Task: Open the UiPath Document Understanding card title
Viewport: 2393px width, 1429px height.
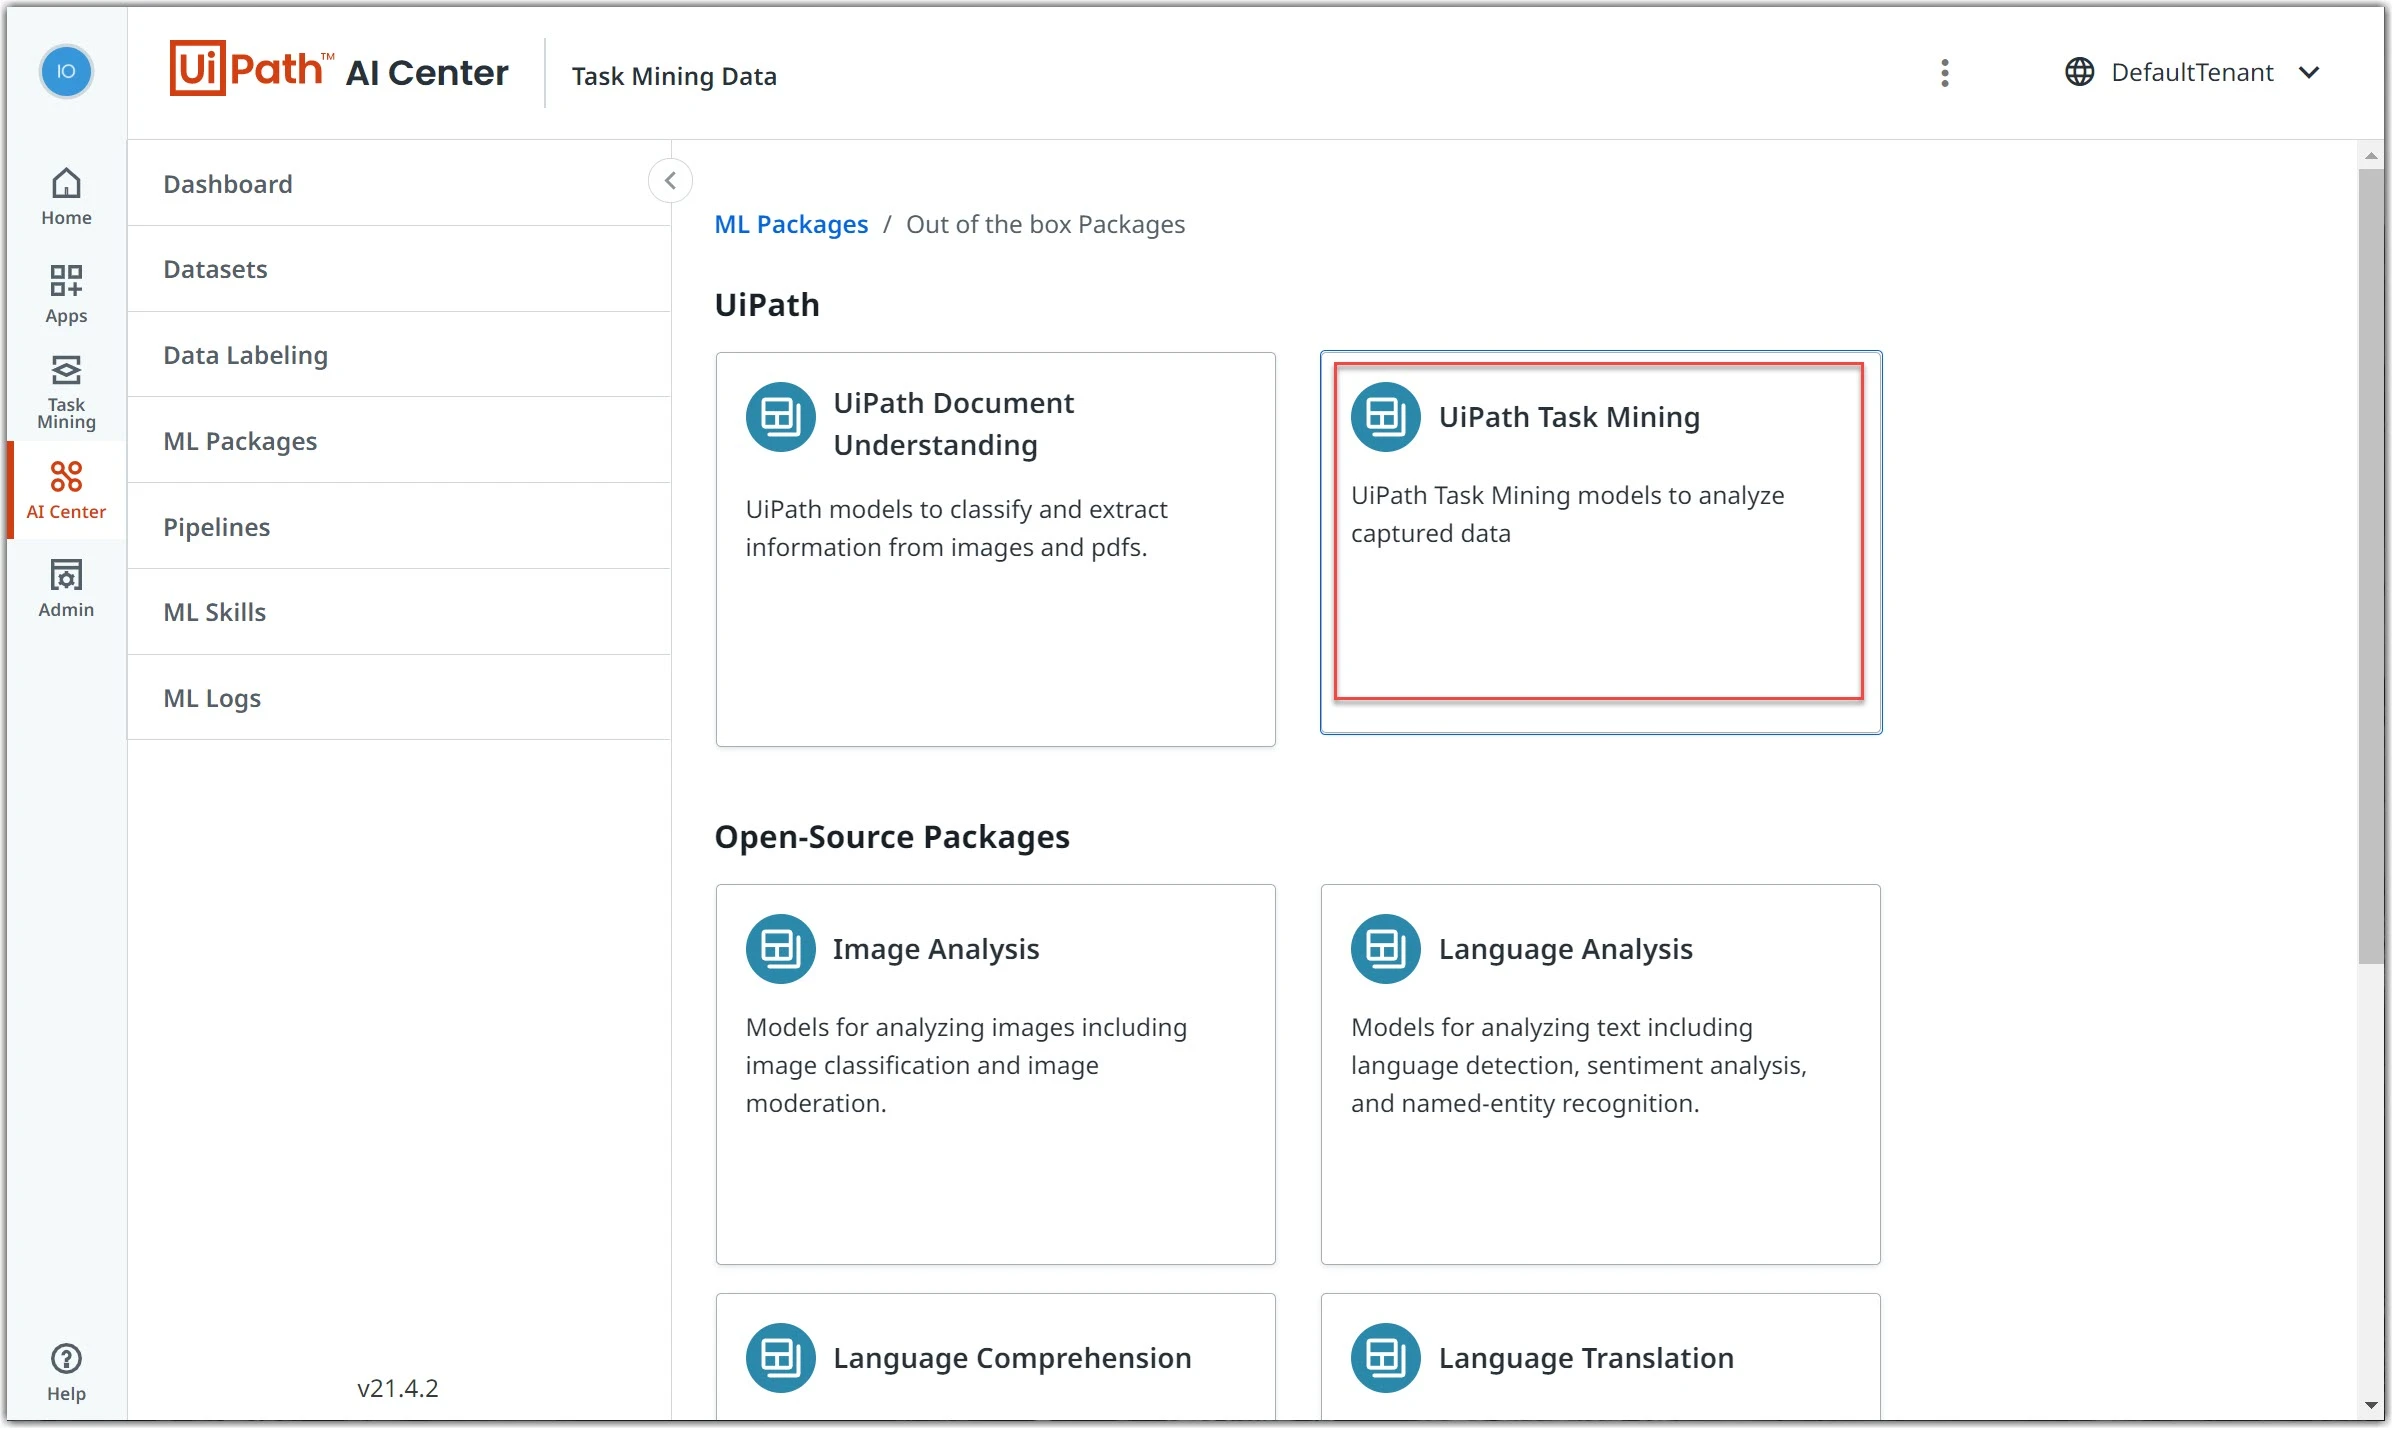Action: point(953,424)
